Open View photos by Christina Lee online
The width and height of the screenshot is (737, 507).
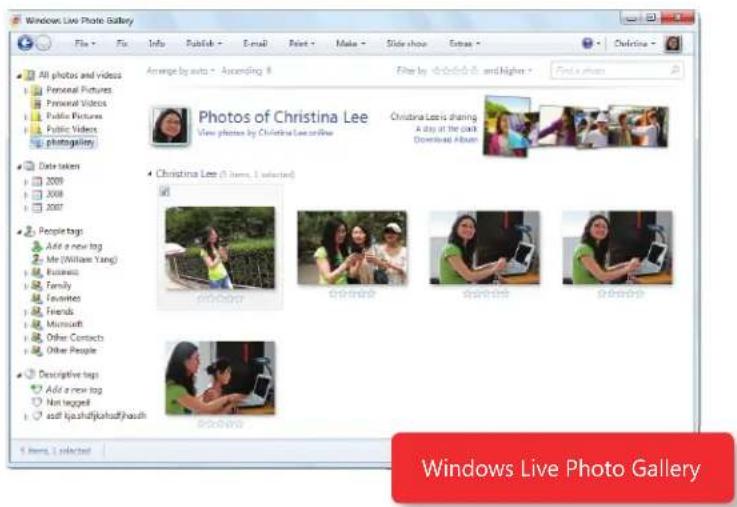265,133
